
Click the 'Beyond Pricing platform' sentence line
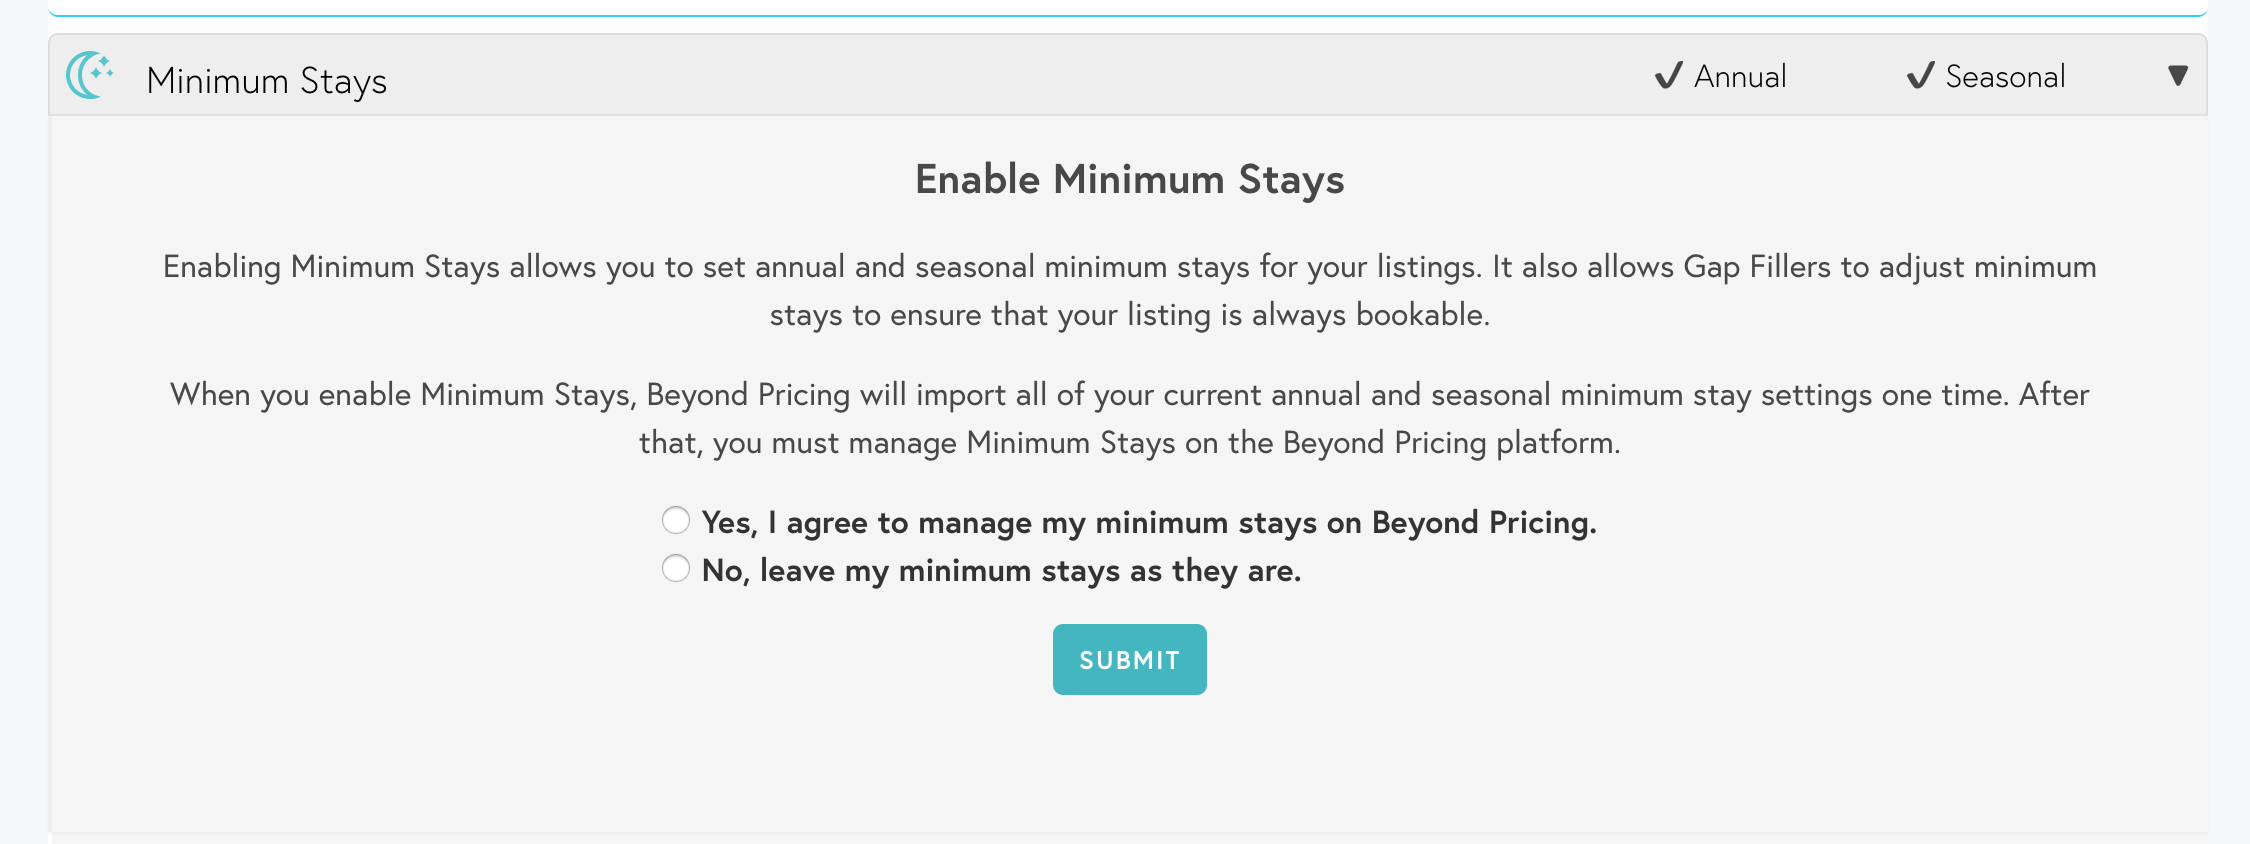click(1129, 442)
